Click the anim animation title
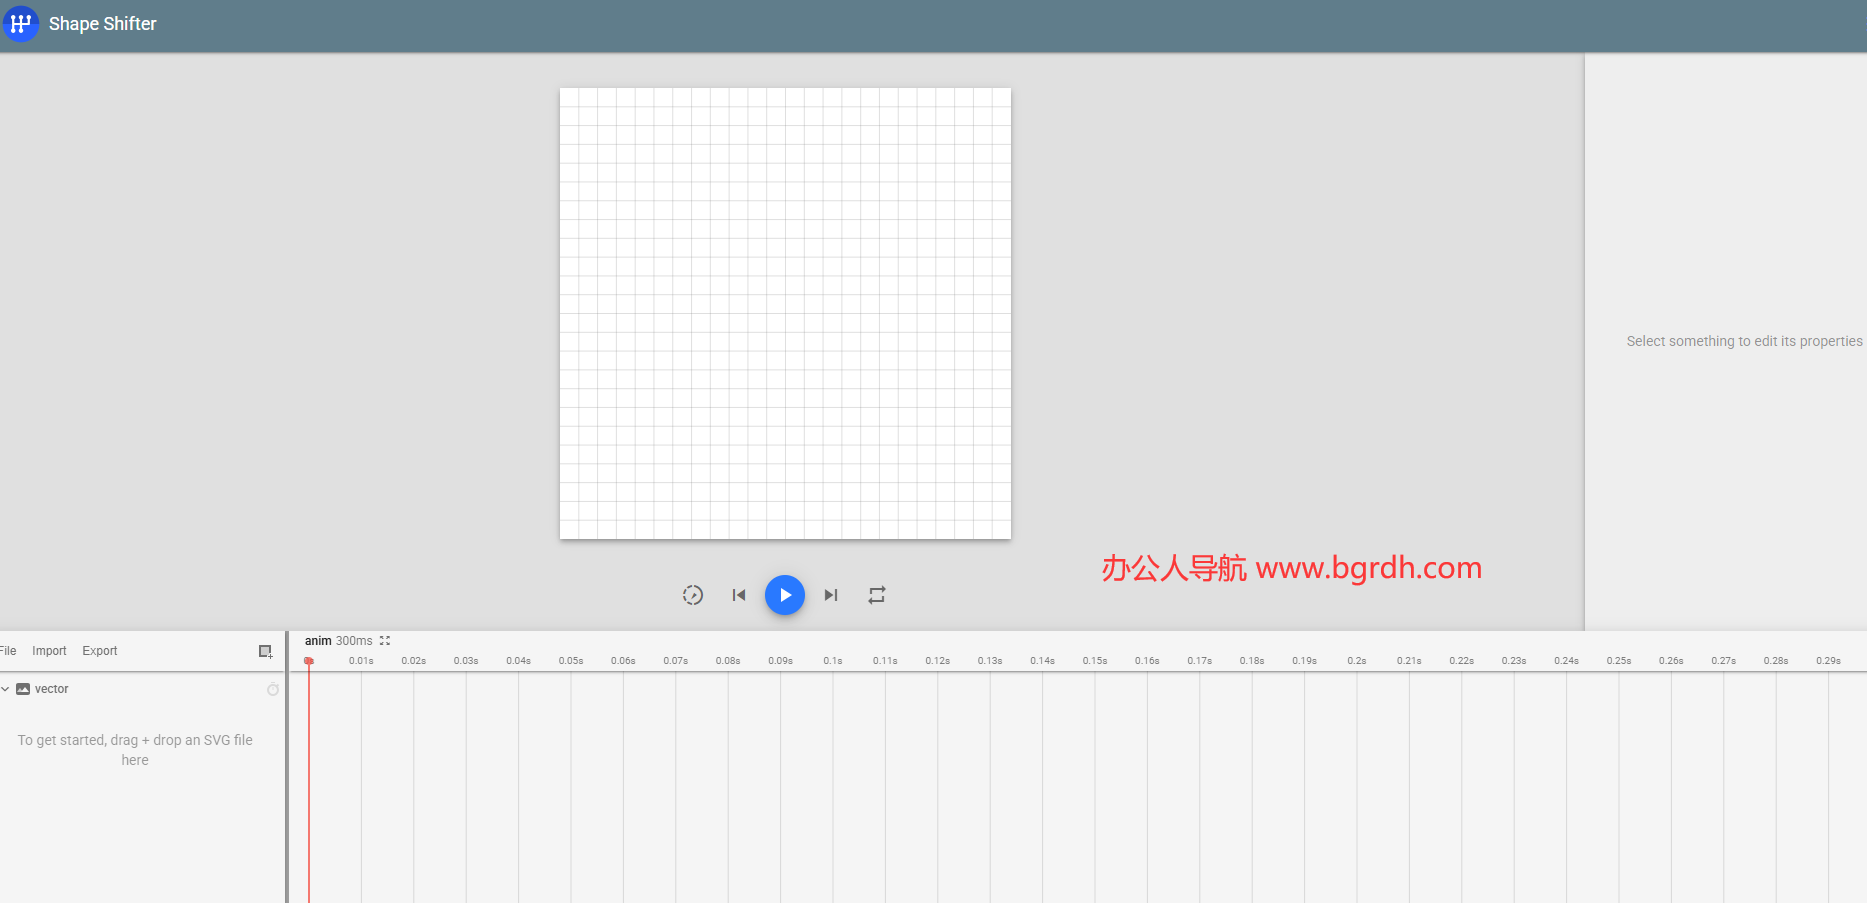 pyautogui.click(x=318, y=641)
